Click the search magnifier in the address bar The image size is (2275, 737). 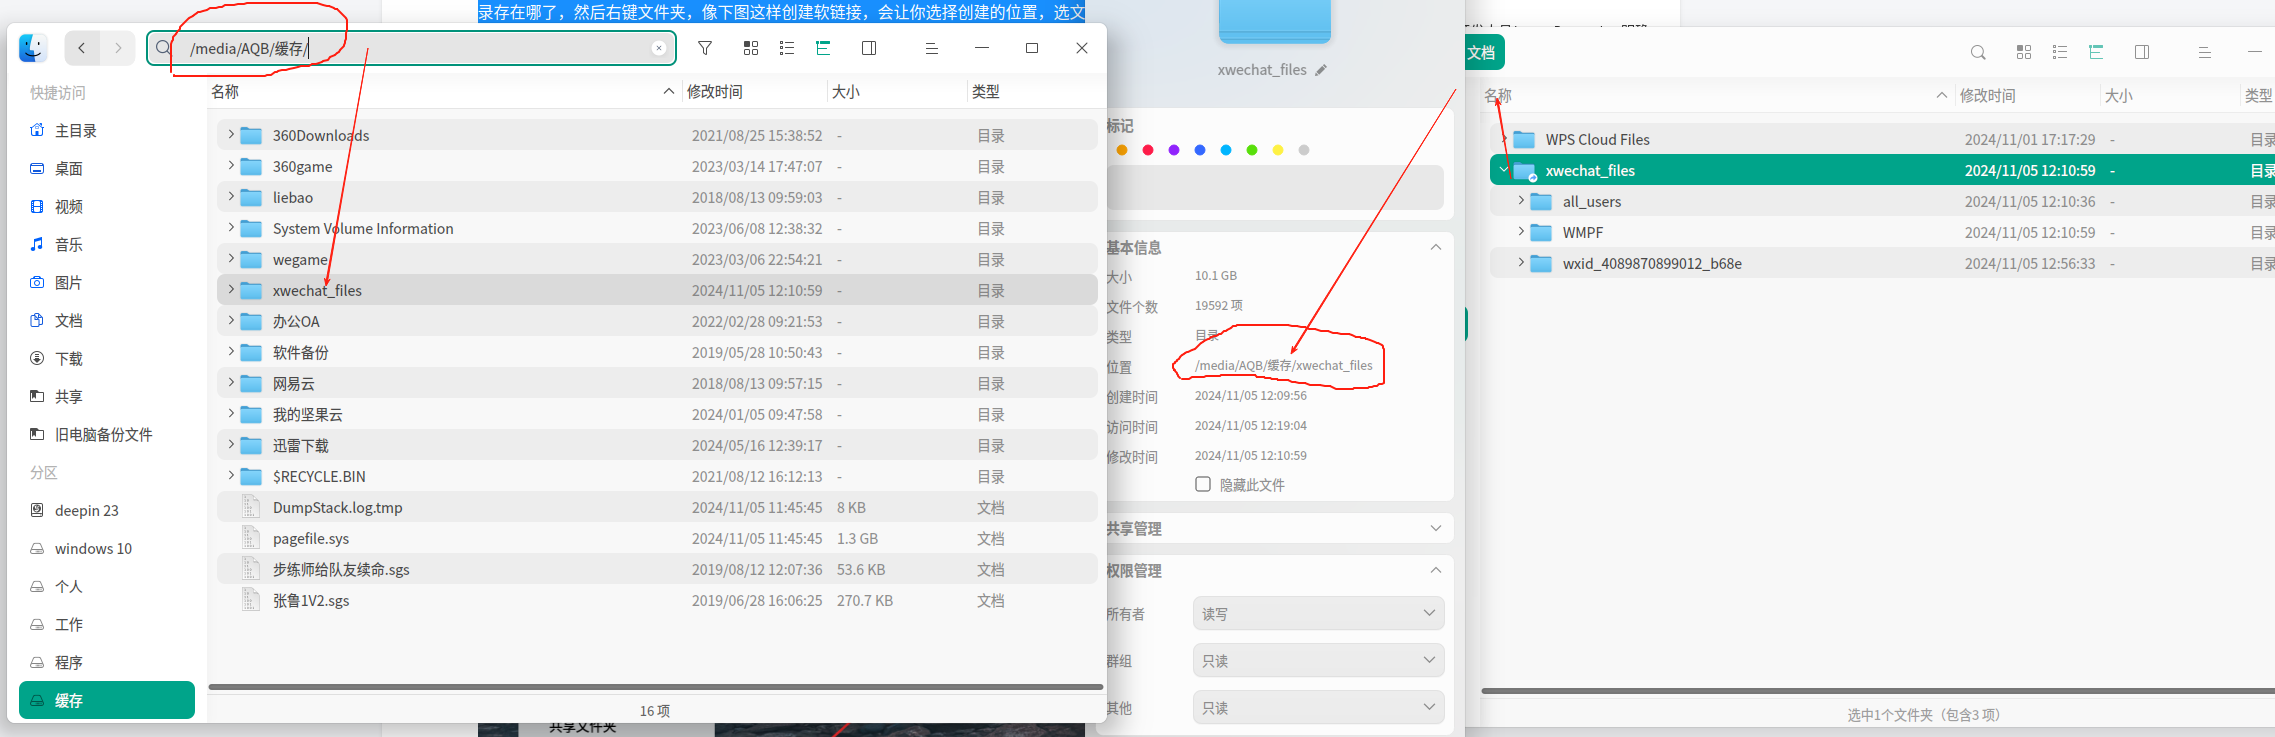click(164, 48)
